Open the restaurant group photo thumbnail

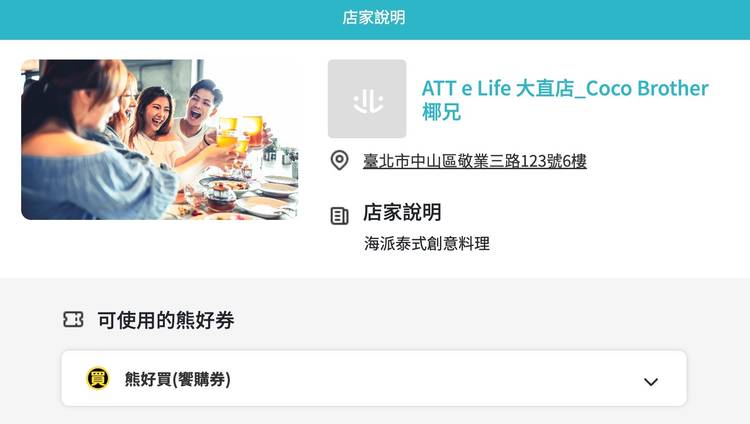pos(160,139)
